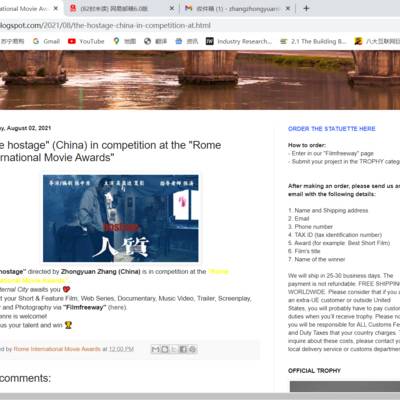
Task: Close the Gmail inbox tab
Action: pos(288,8)
